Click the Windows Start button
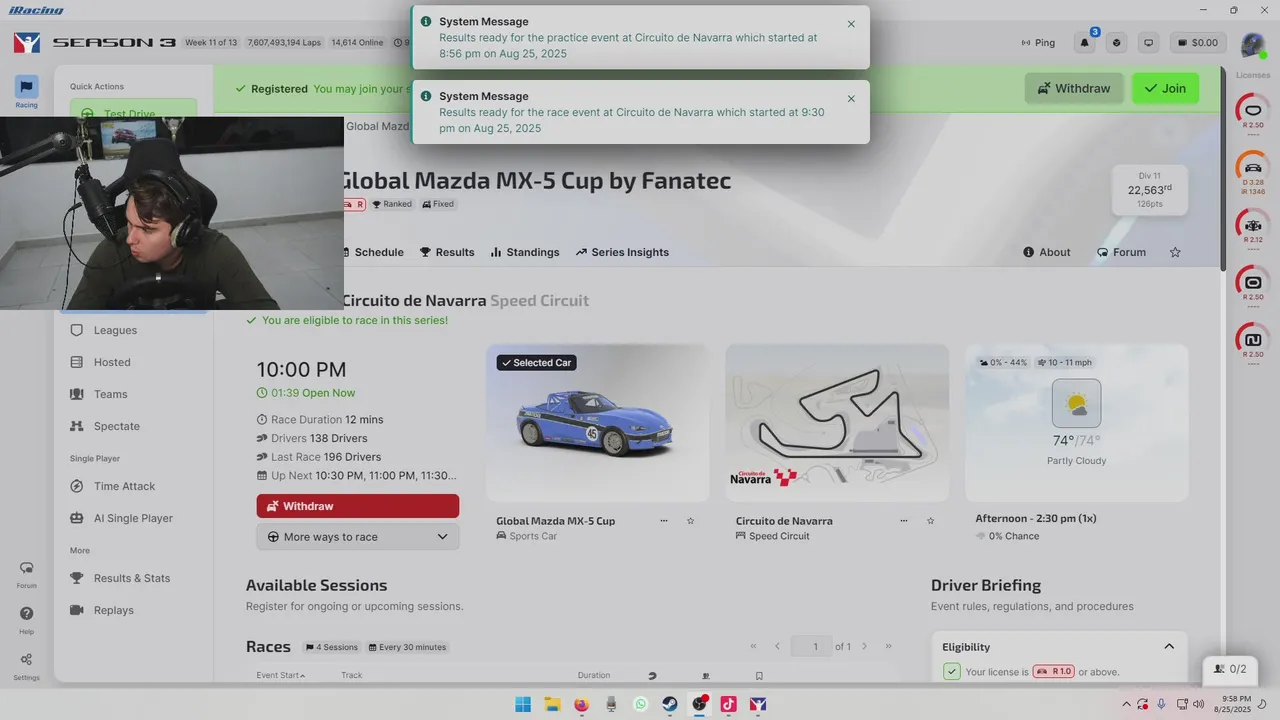 (x=523, y=704)
